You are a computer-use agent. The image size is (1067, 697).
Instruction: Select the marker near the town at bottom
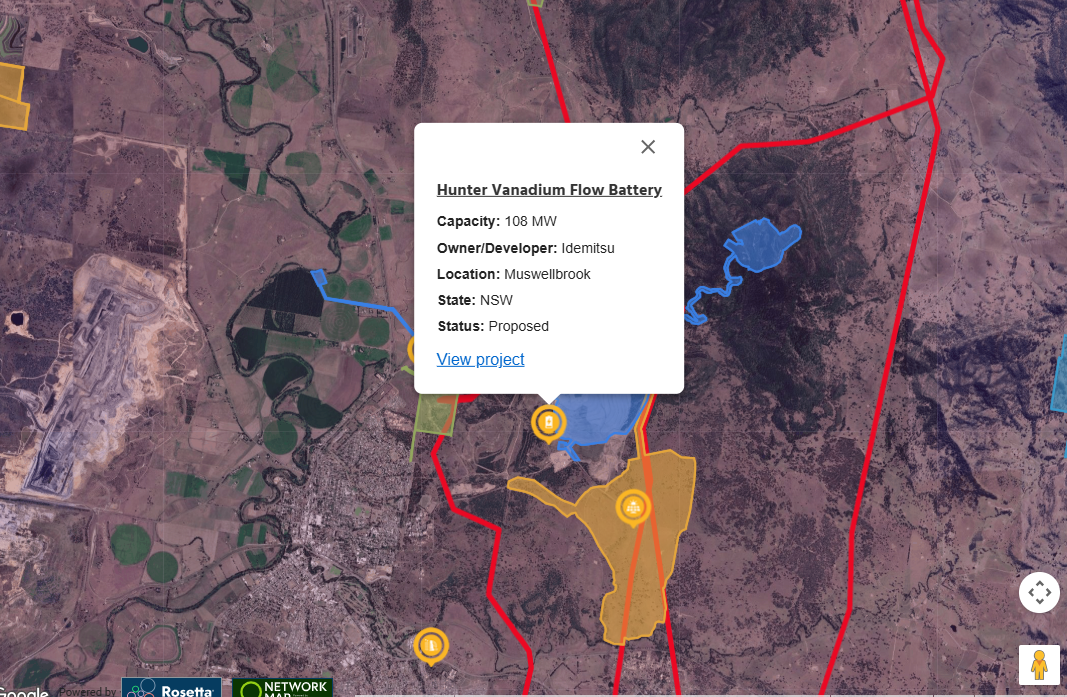pos(431,645)
